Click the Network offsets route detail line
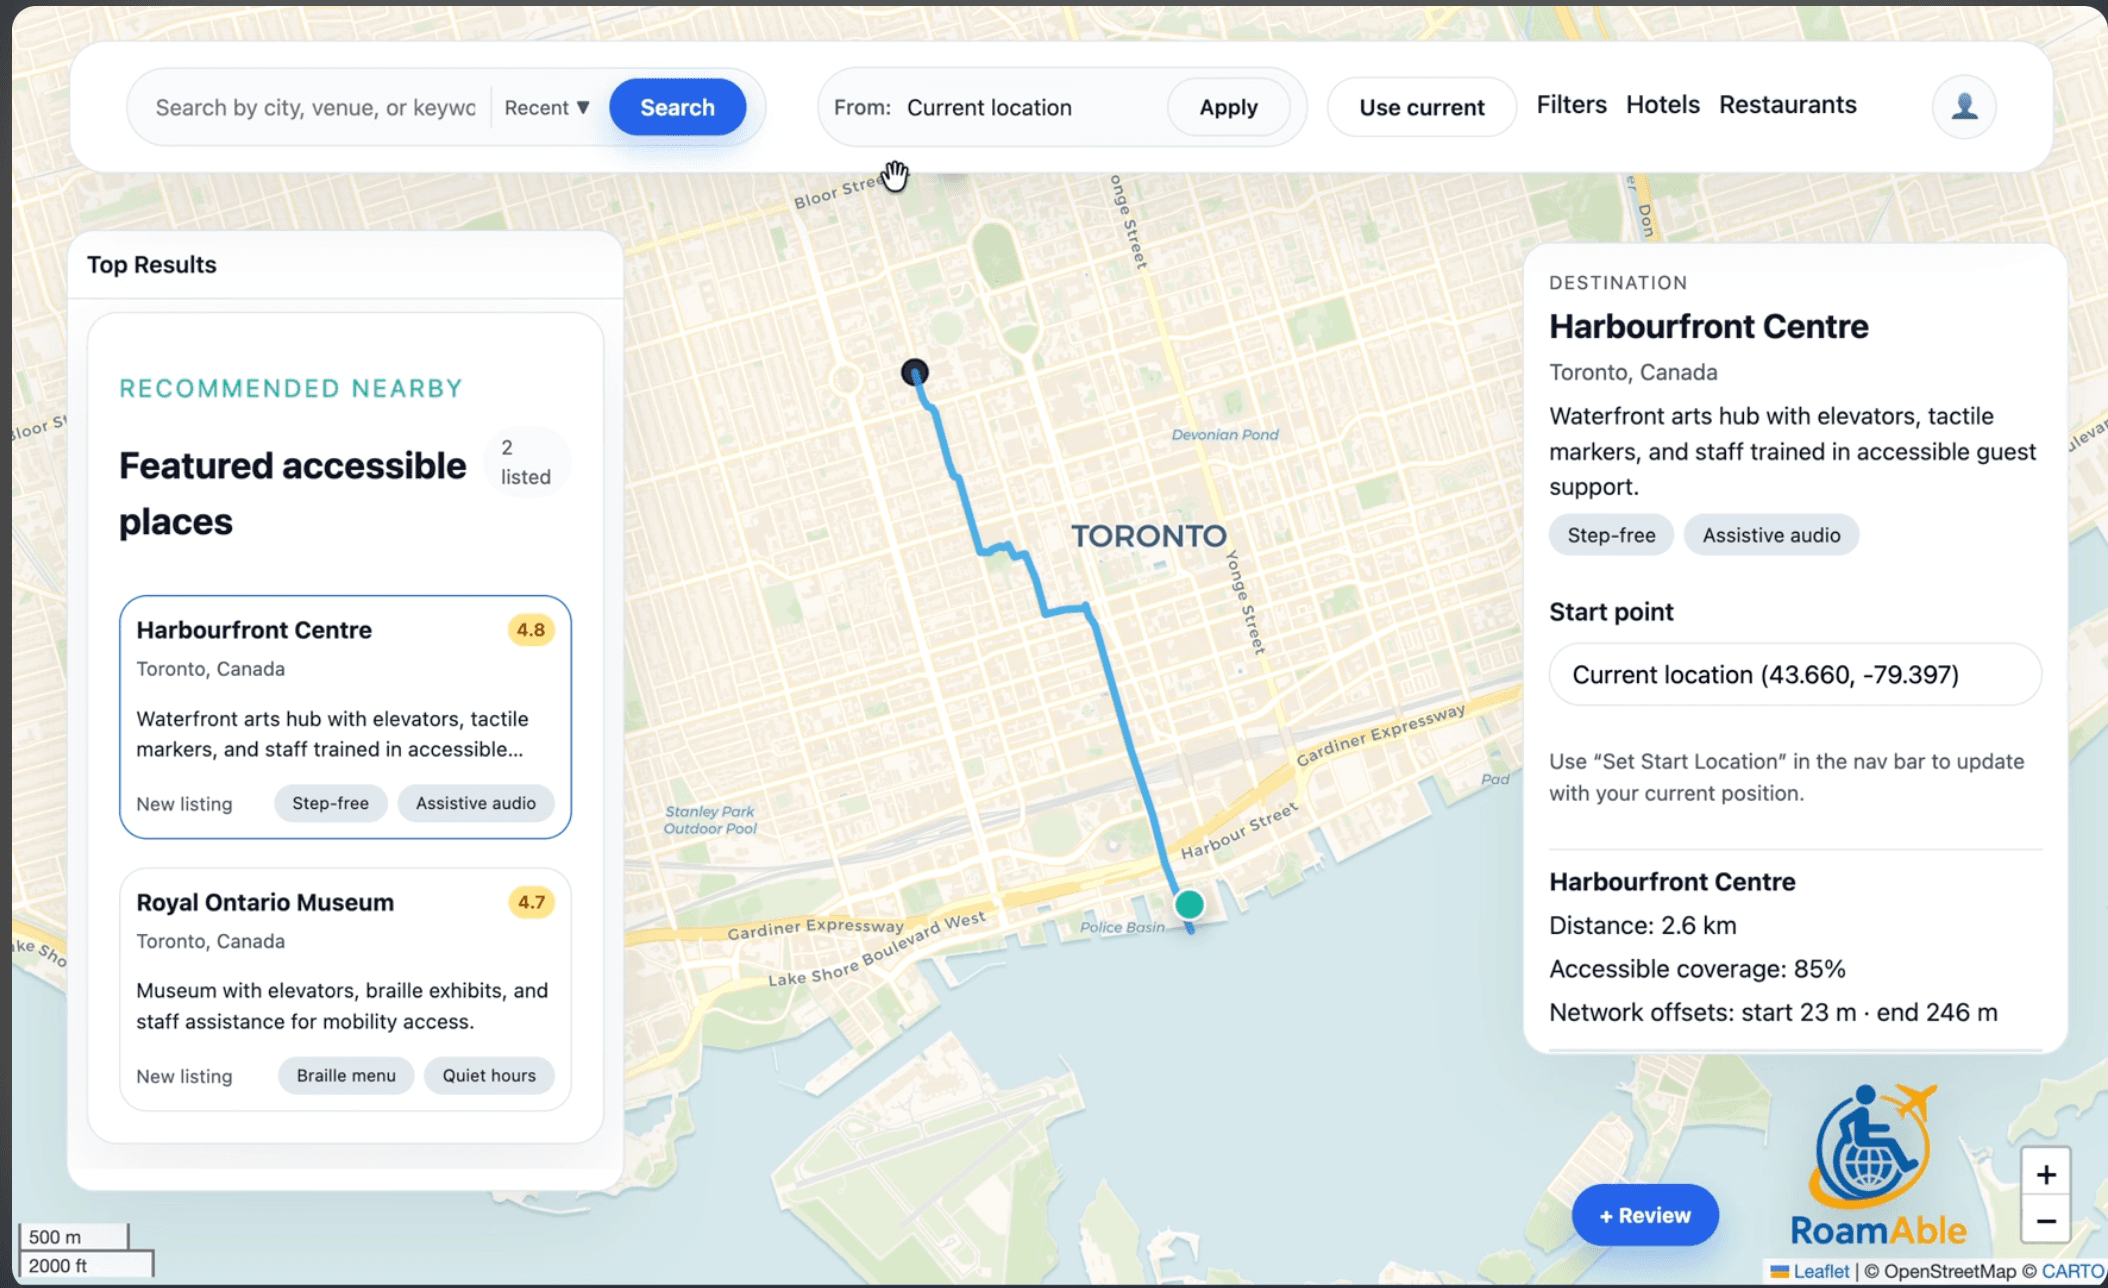Image resolution: width=2108 pixels, height=1288 pixels. click(1773, 1012)
